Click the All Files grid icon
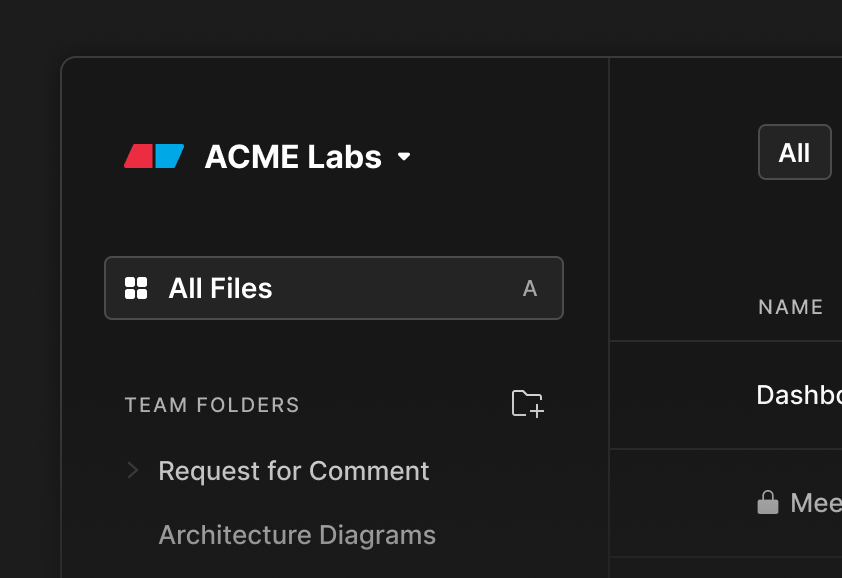Viewport: 842px width, 578px height. click(136, 288)
